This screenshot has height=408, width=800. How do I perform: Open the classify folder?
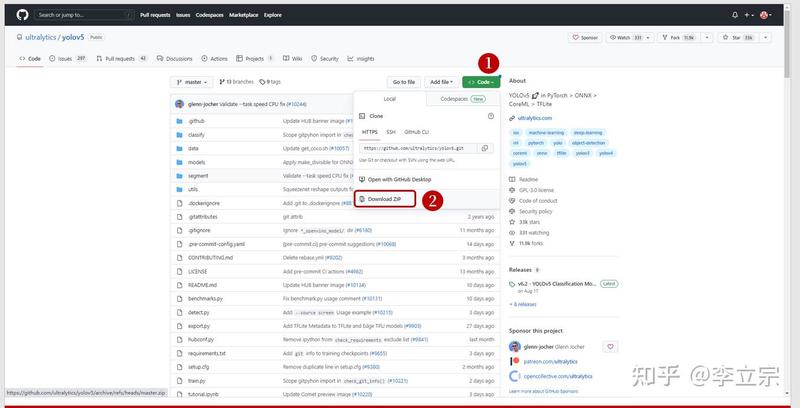pyautogui.click(x=196, y=135)
